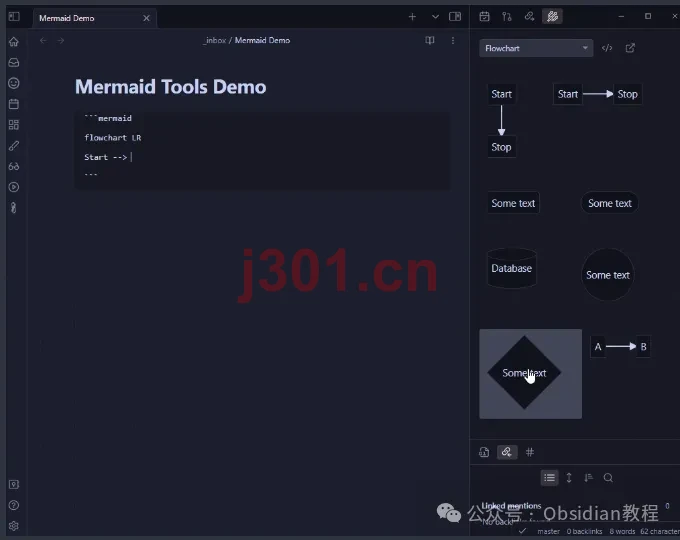Insert the horizontal Start to Stop sample
680x540 pixels.
pos(598,94)
